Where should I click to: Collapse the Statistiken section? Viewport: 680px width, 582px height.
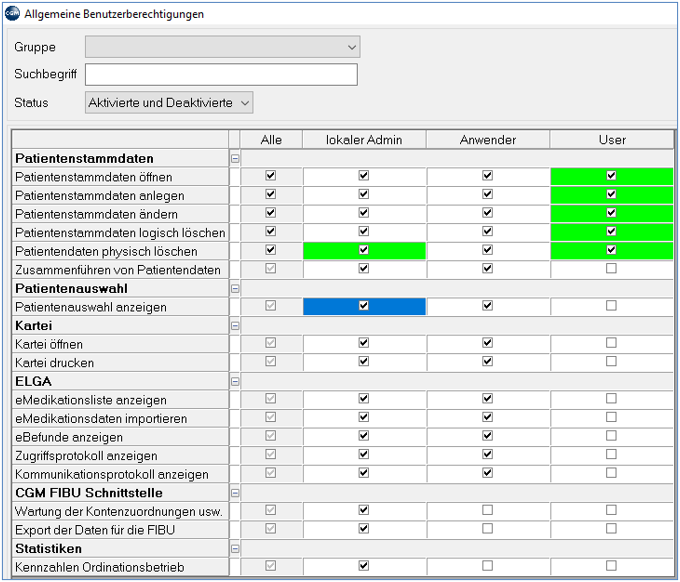(235, 549)
